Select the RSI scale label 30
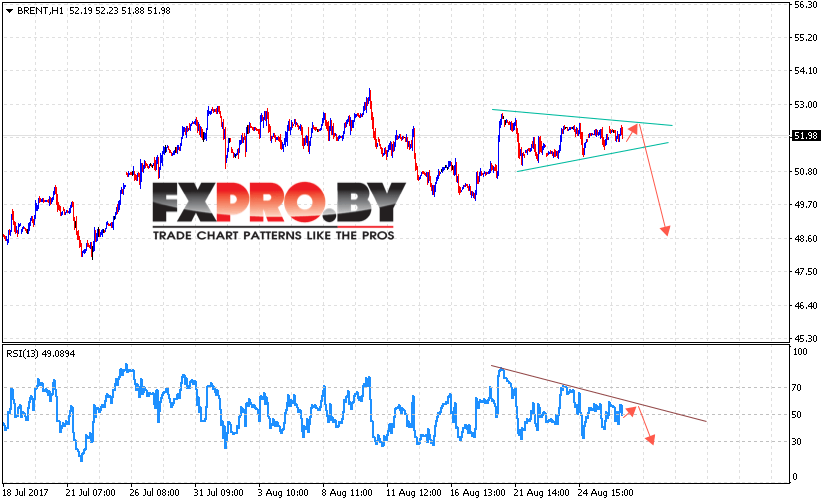Image resolution: width=829 pixels, height=504 pixels. (796, 442)
